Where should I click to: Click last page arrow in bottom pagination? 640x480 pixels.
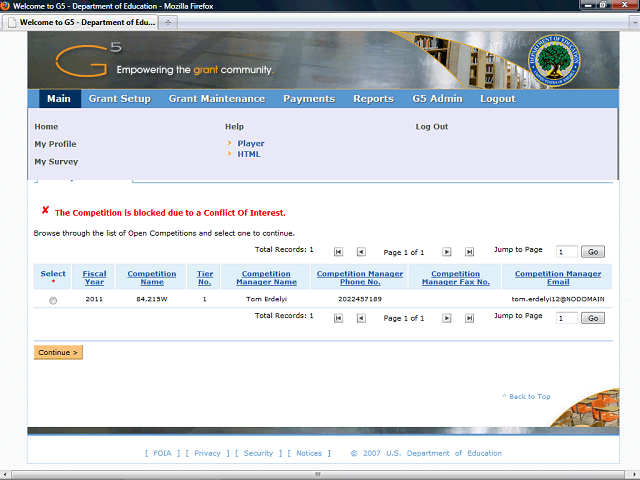point(469,318)
